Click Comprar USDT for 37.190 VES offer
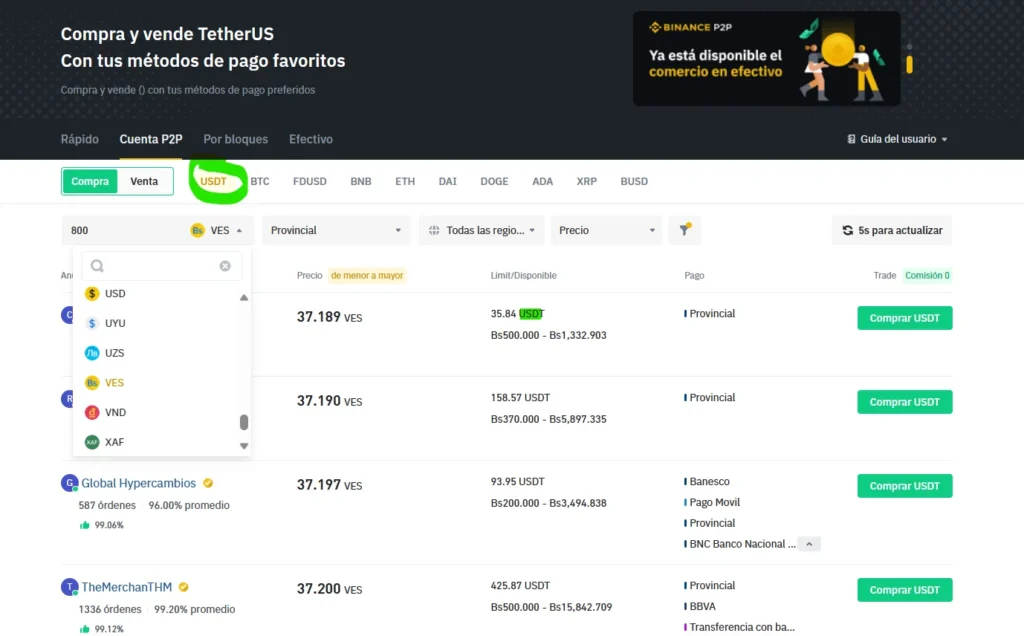 point(904,402)
